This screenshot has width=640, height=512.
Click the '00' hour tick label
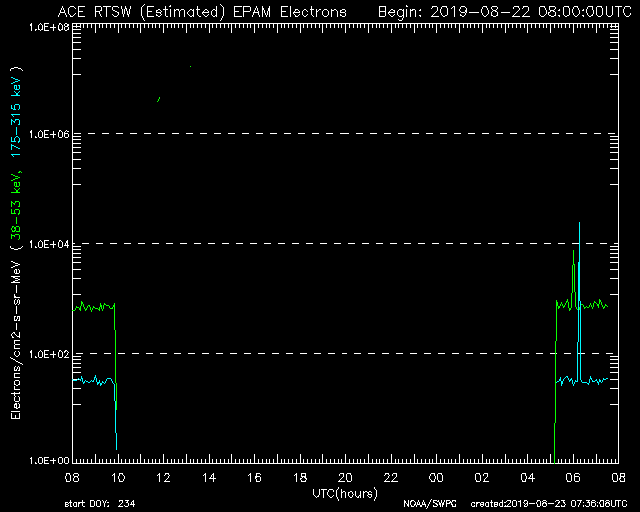[436, 478]
